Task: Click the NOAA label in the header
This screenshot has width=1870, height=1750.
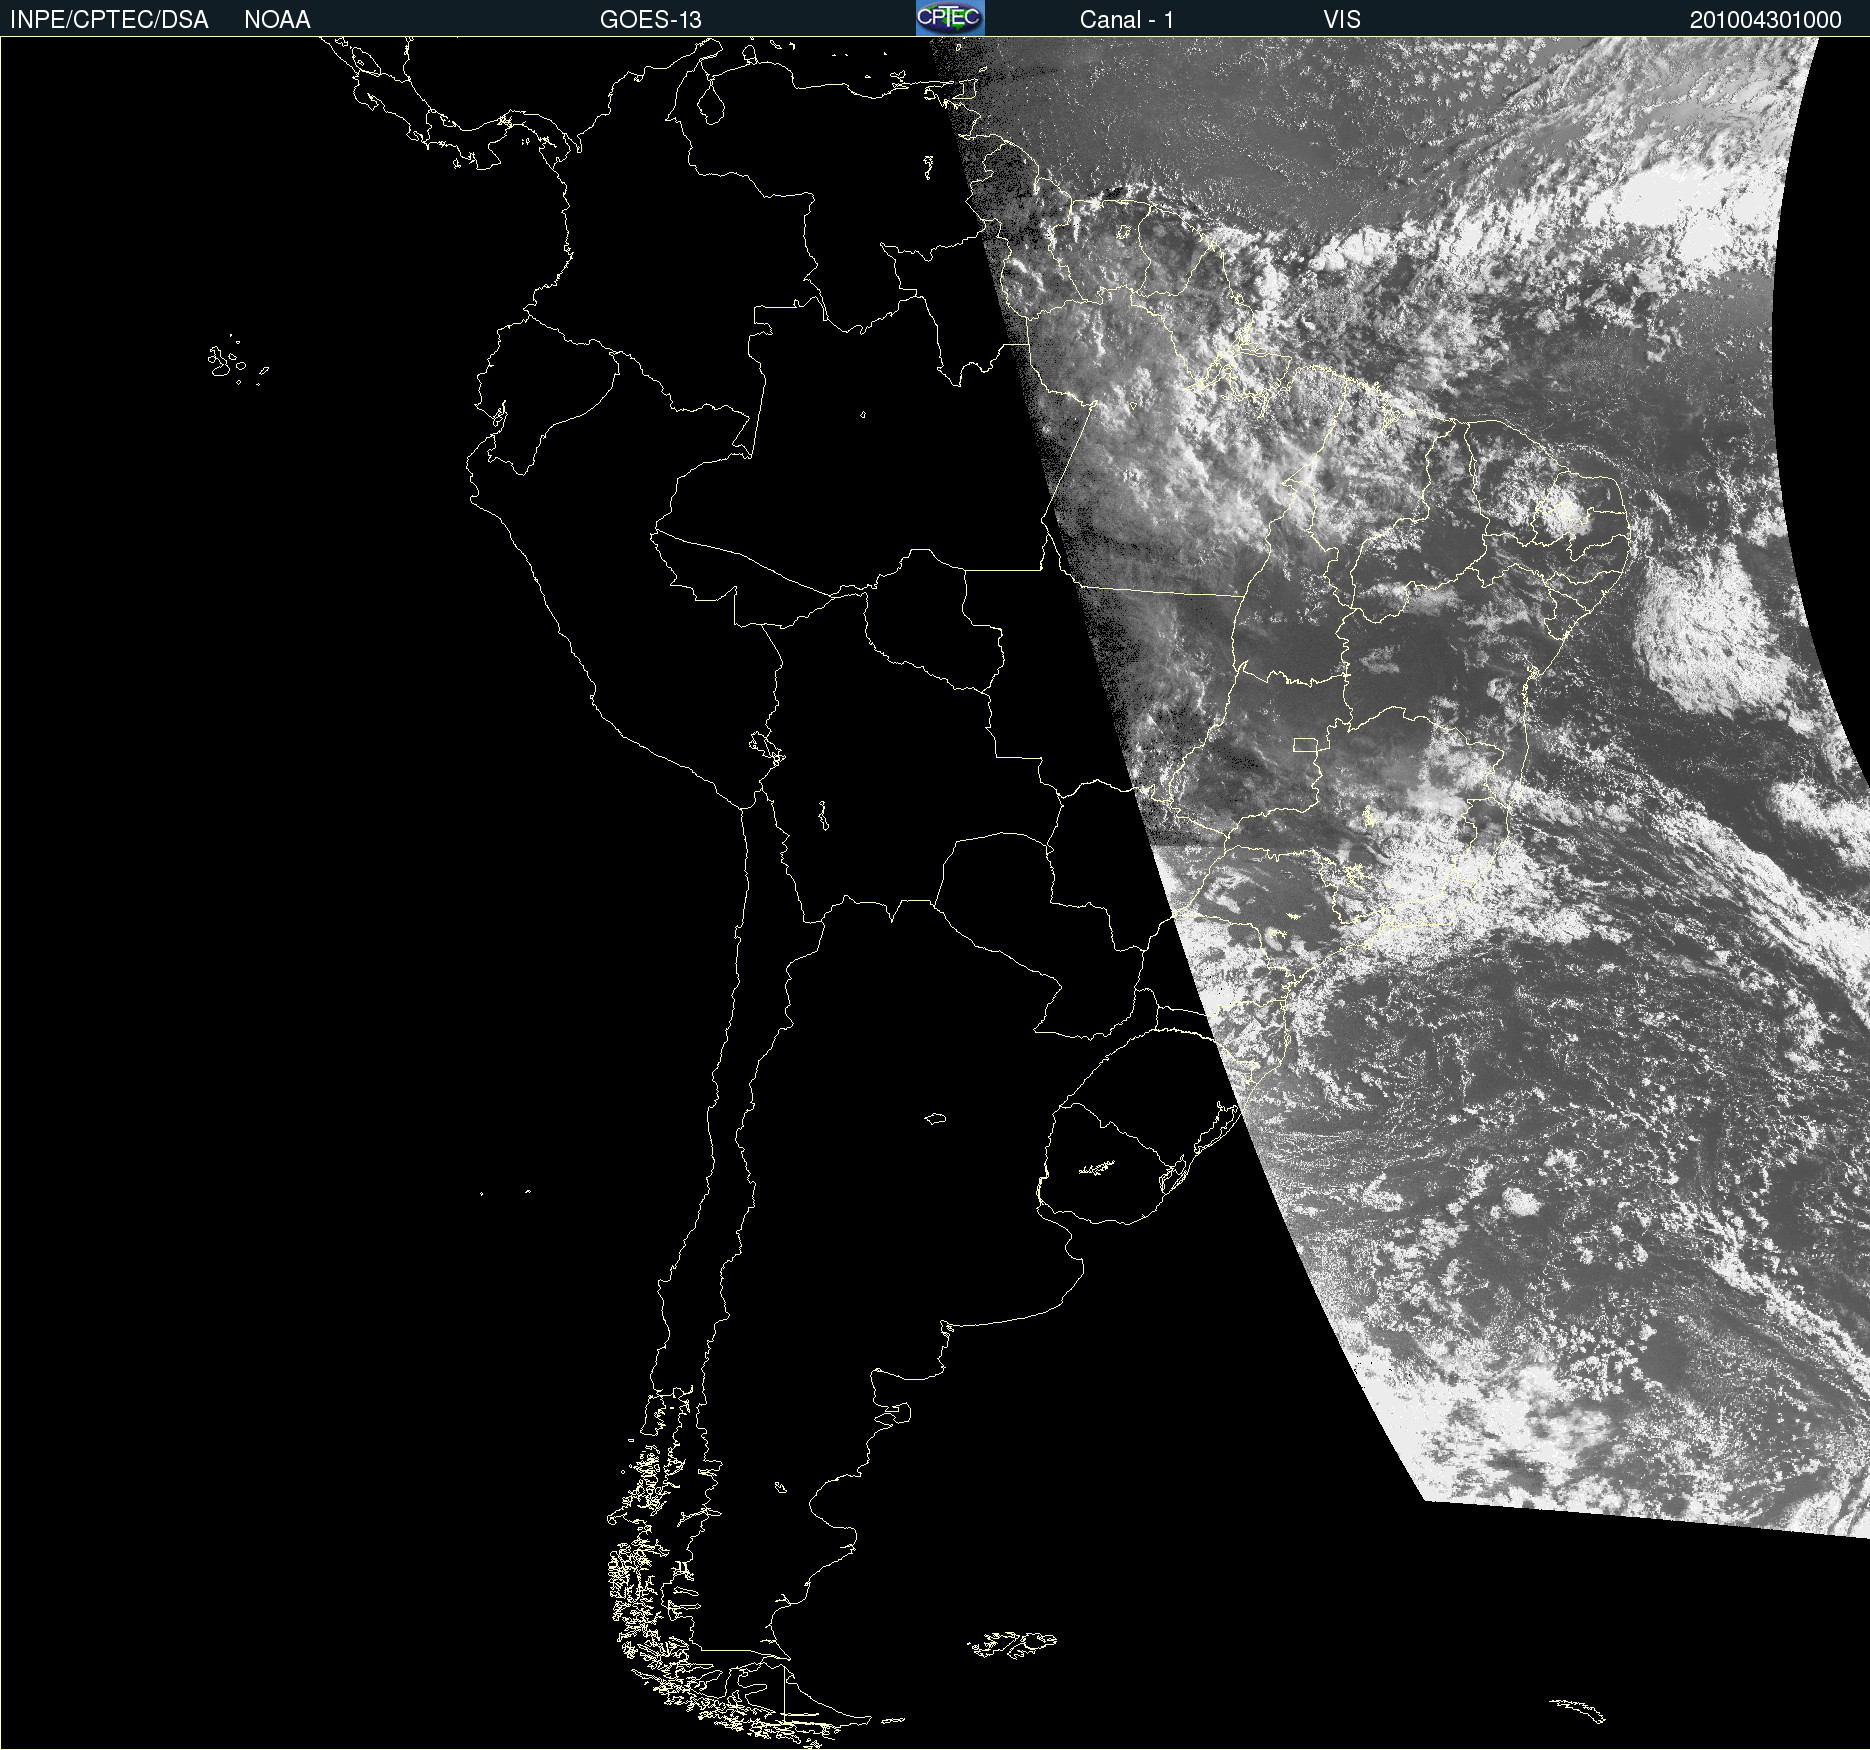Action: [x=277, y=20]
